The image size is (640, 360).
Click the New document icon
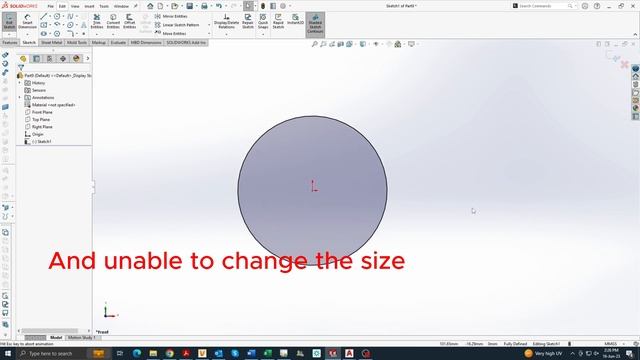tap(160, 6)
